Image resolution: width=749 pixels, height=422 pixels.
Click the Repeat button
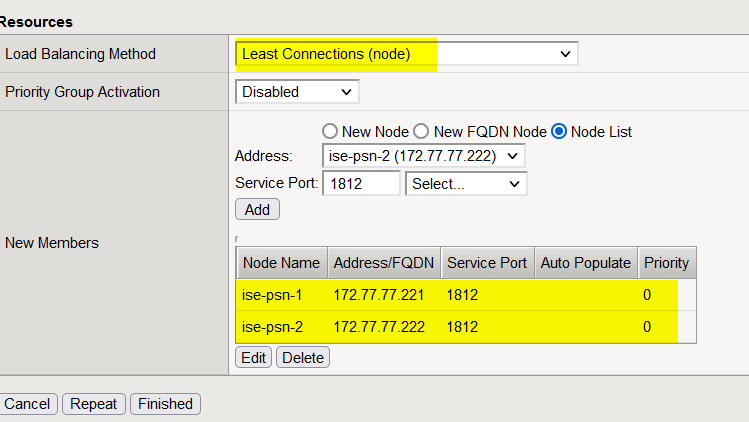[x=94, y=404]
